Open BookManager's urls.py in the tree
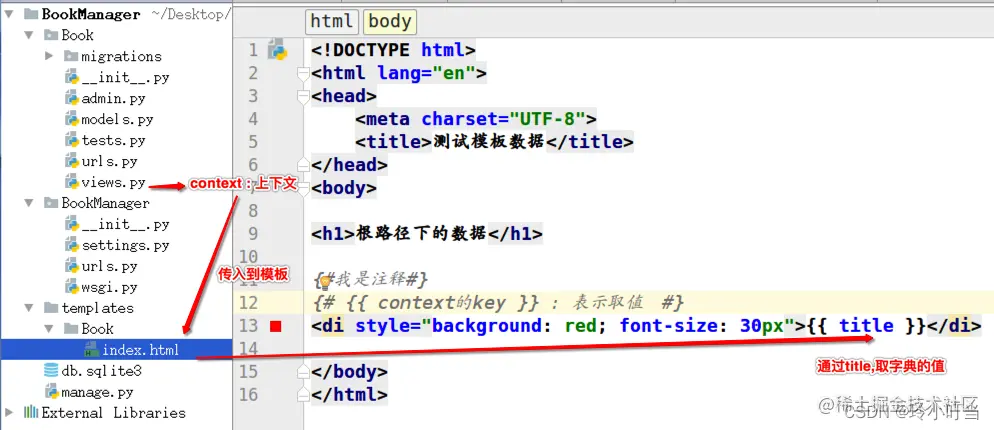The width and height of the screenshot is (994, 430). coord(110,266)
